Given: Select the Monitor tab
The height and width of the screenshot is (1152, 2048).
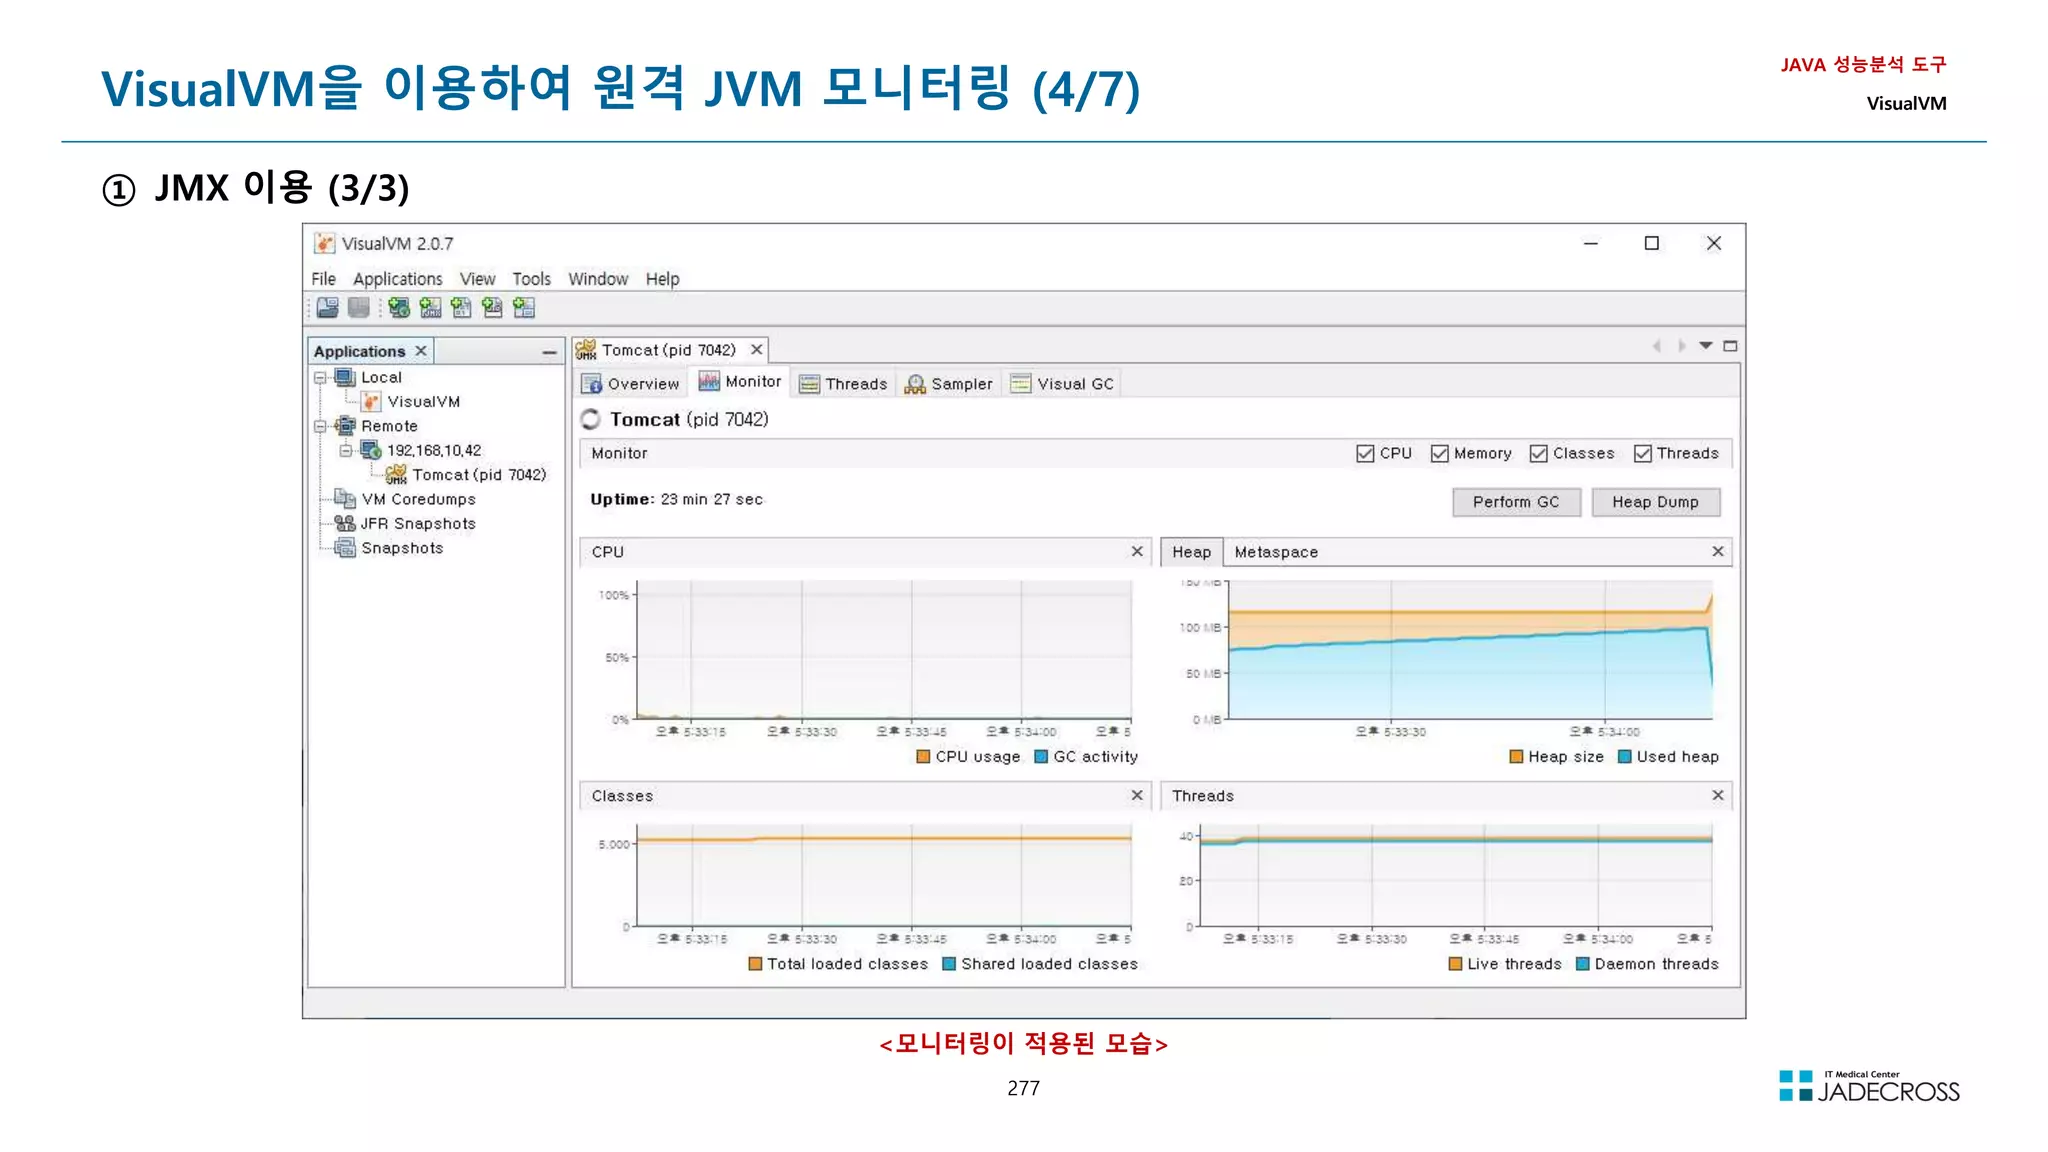Looking at the screenshot, I should 740,382.
